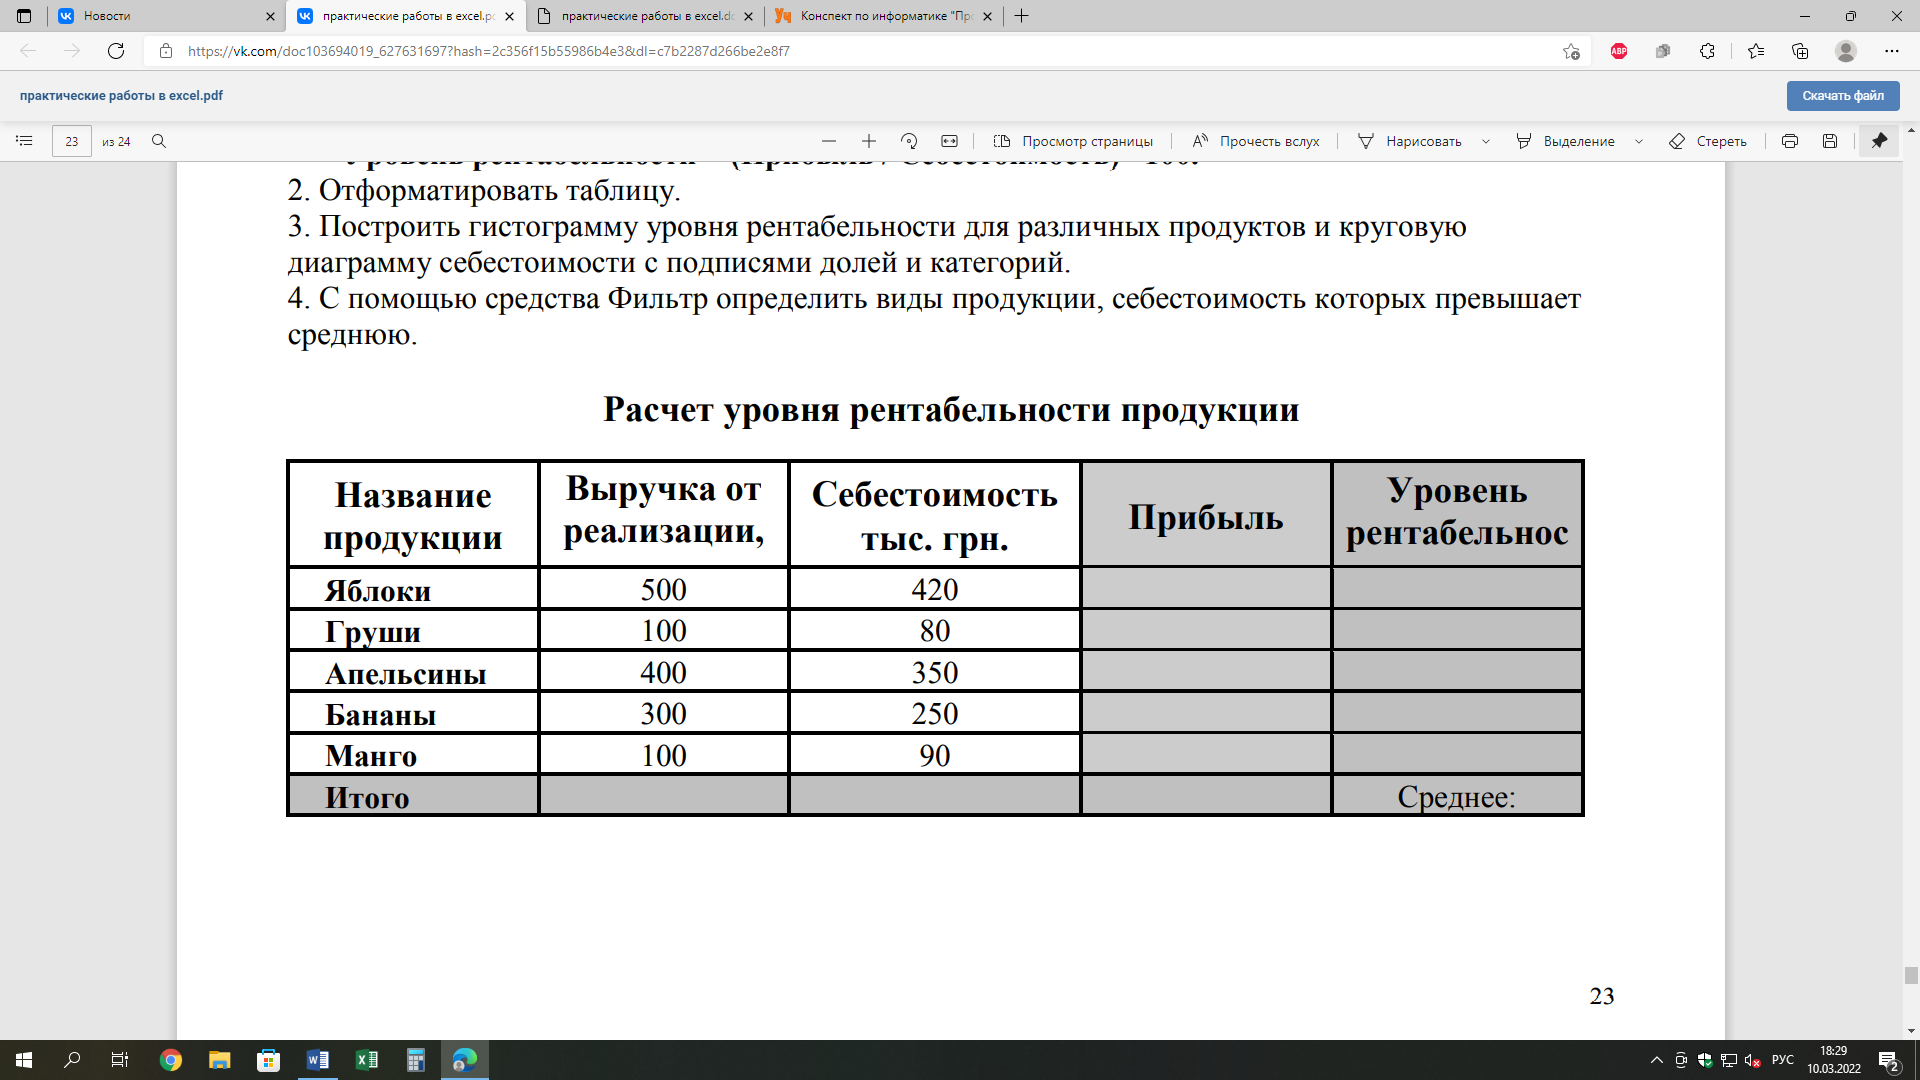The width and height of the screenshot is (1920, 1080).
Task: Open Microsoft Store from the taskbar
Action: click(268, 1060)
